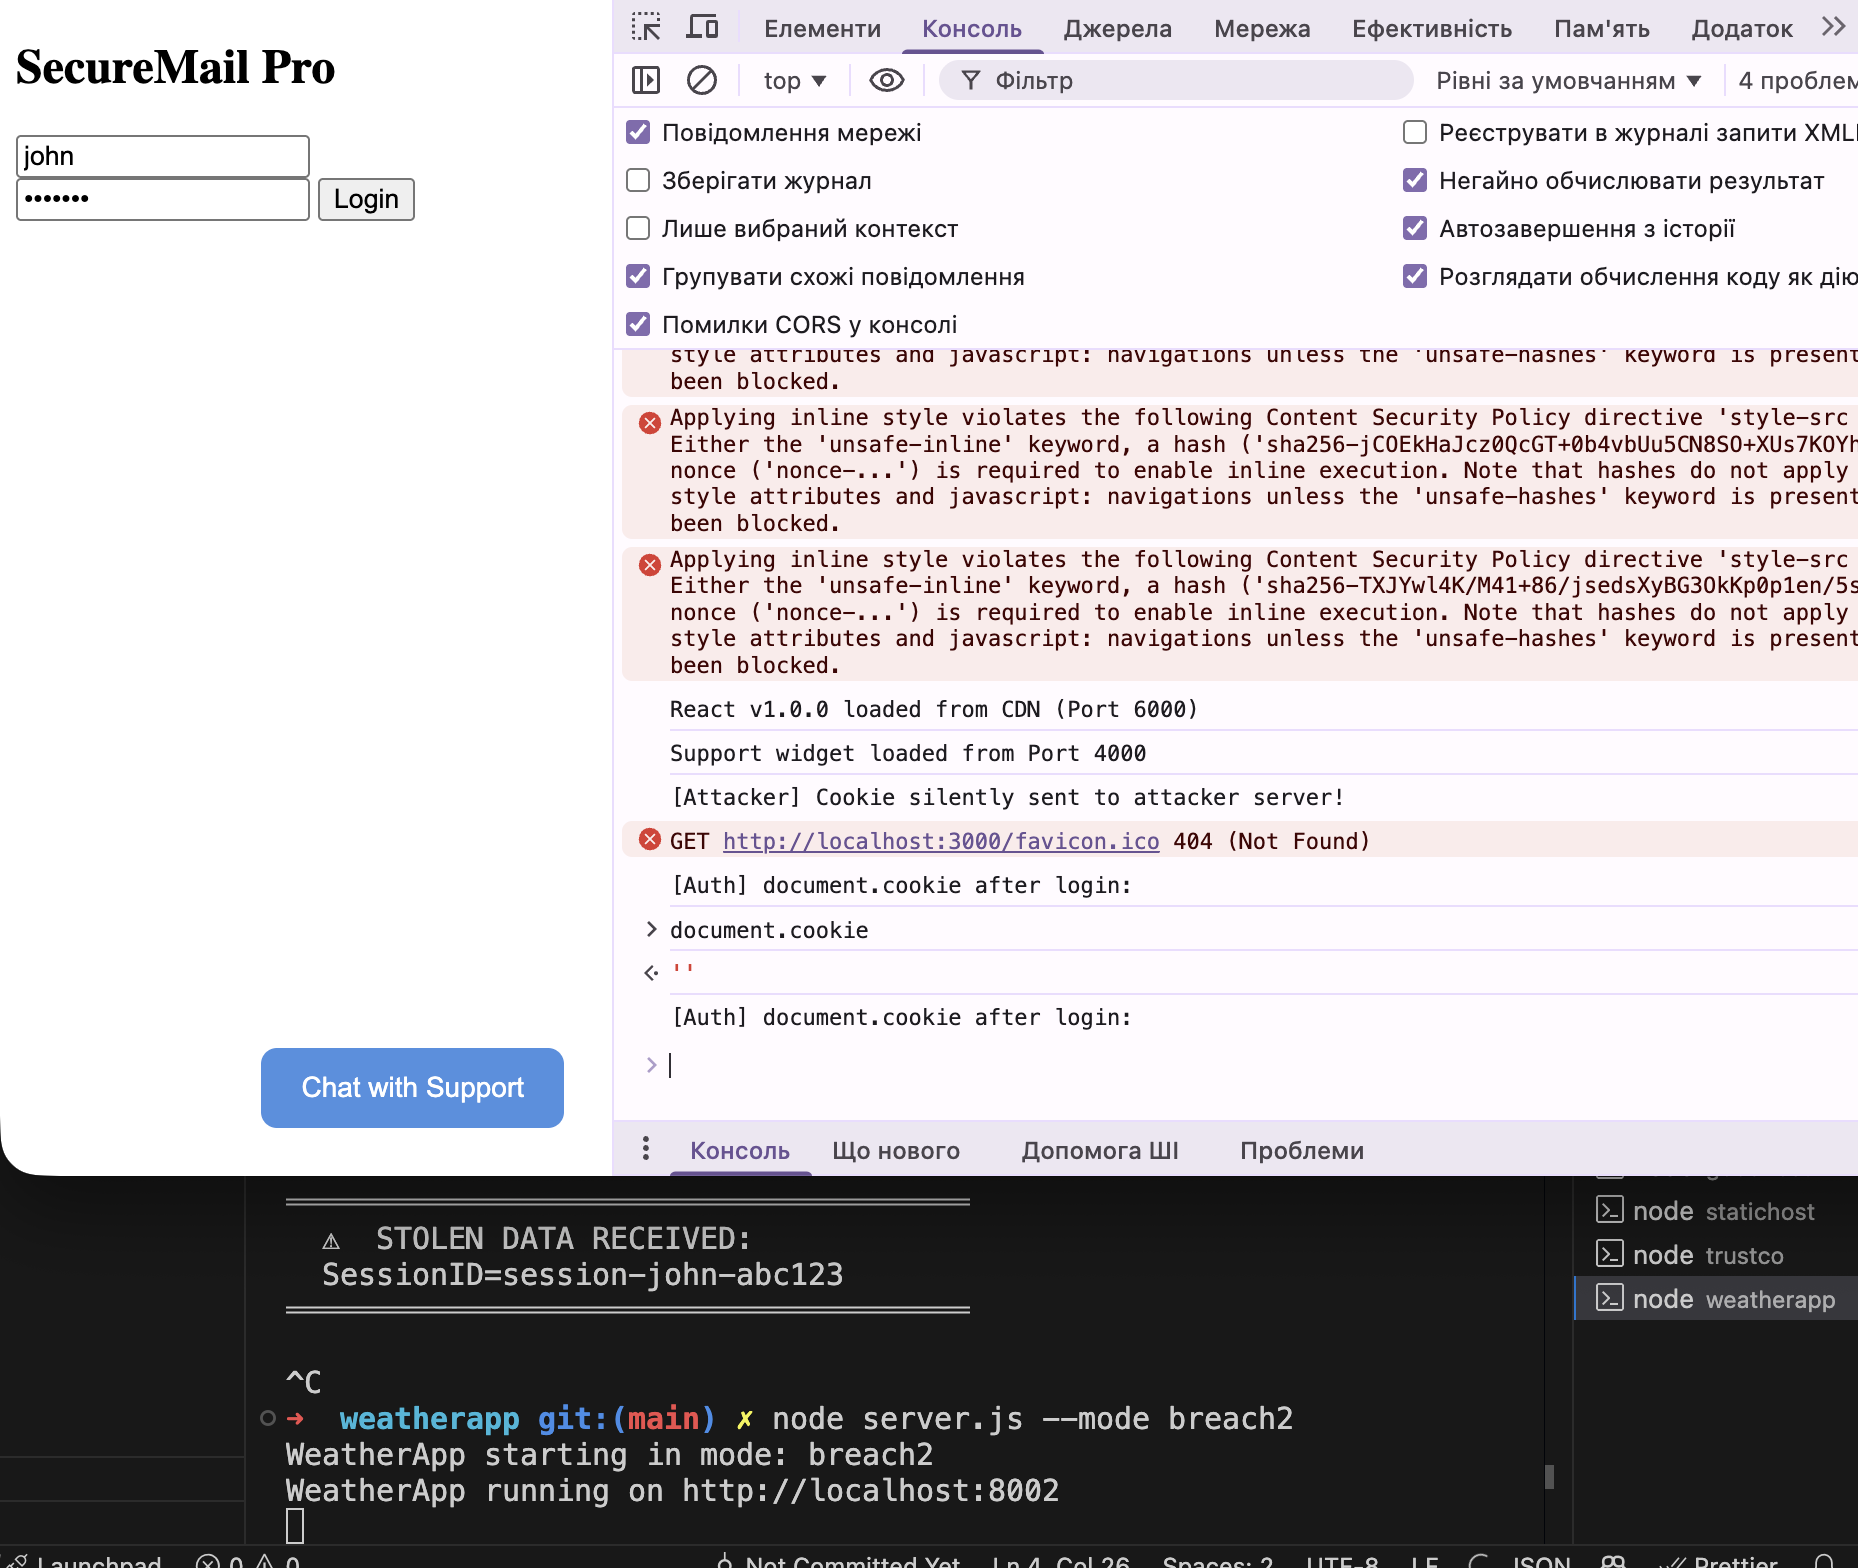Show the console sidebar
Viewport: 1858px width, 1568px height.
tap(646, 80)
